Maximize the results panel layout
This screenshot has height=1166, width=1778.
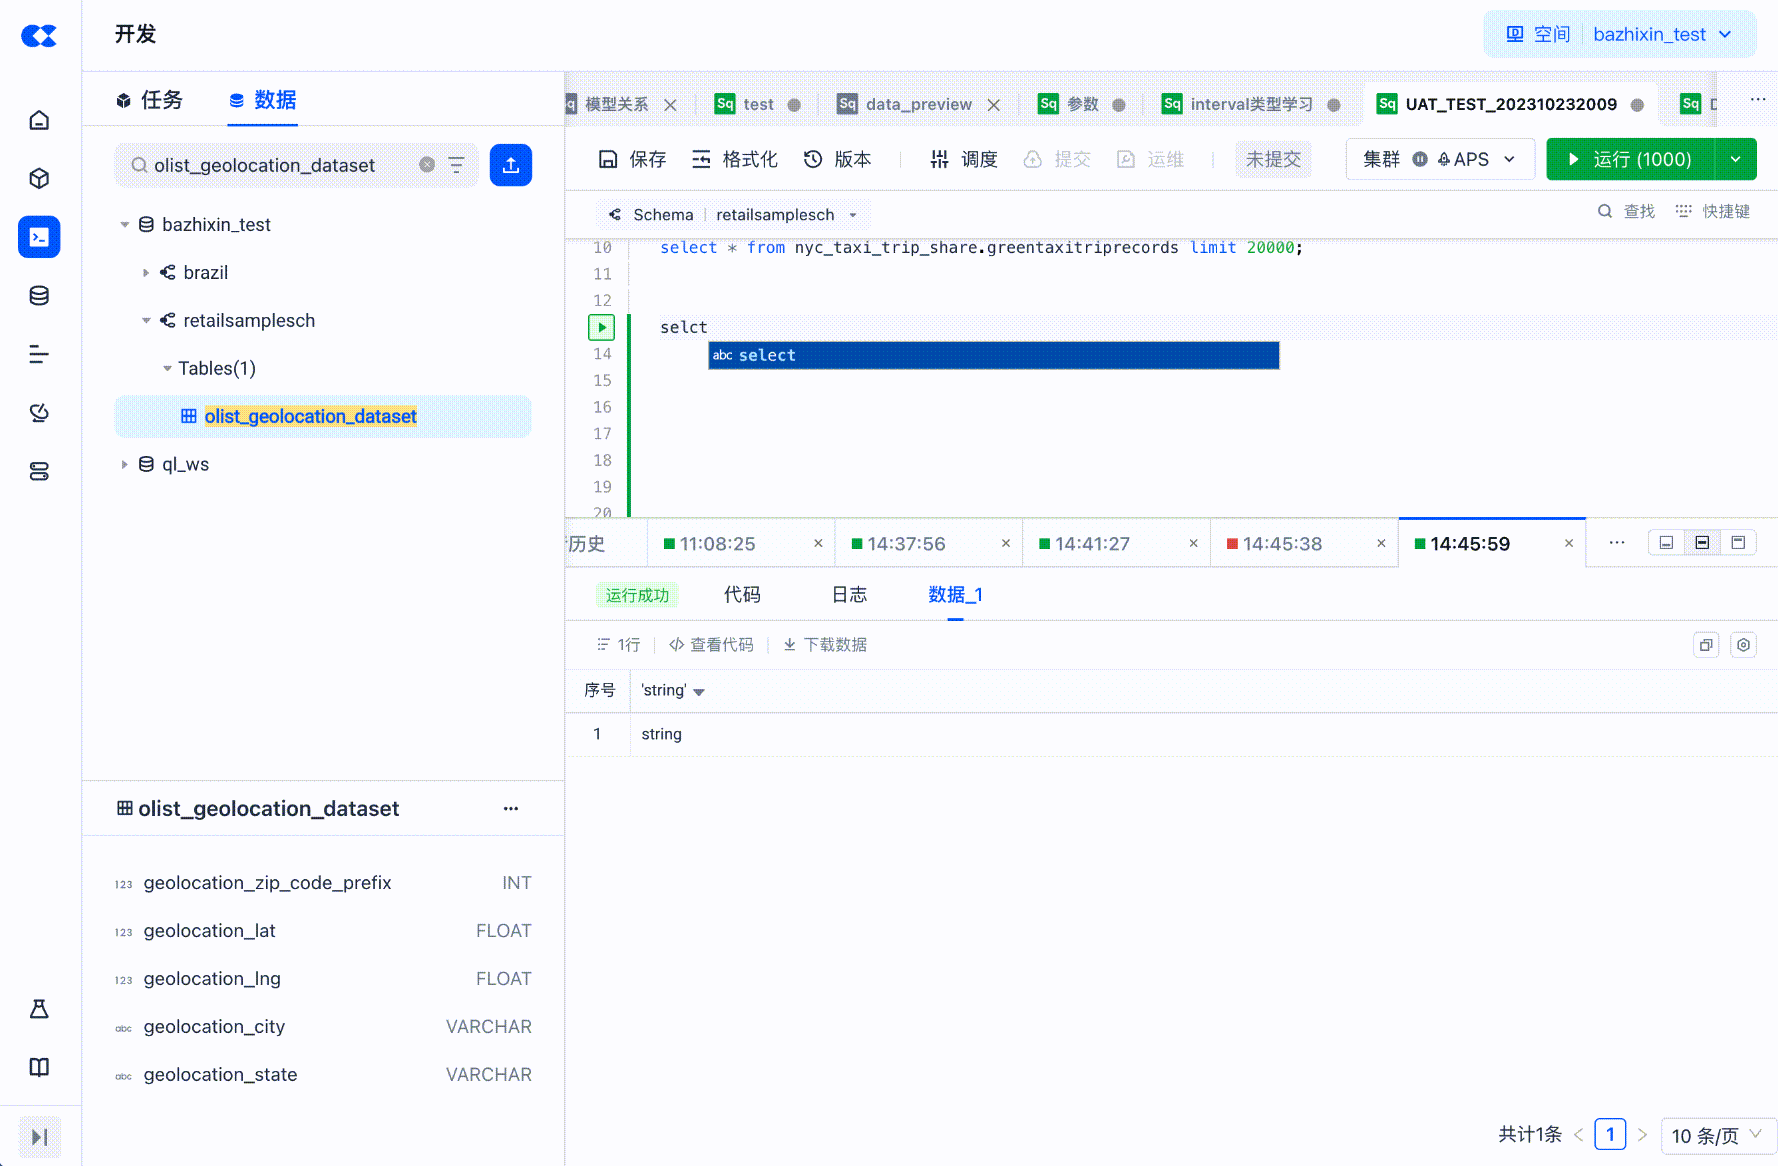click(1738, 543)
